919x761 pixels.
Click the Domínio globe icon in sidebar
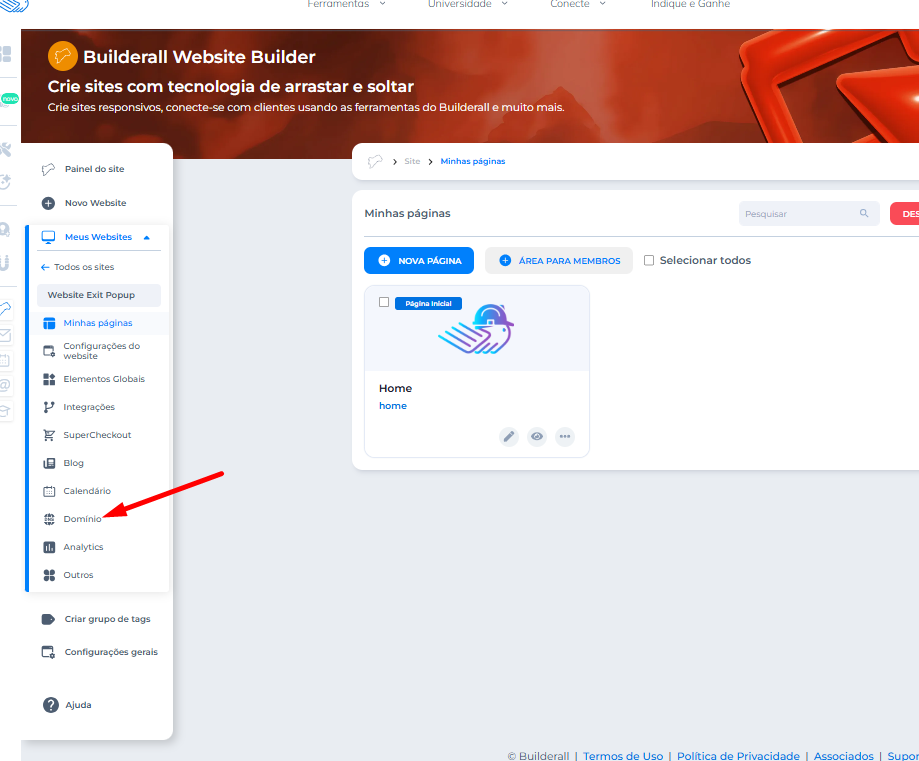click(x=49, y=519)
